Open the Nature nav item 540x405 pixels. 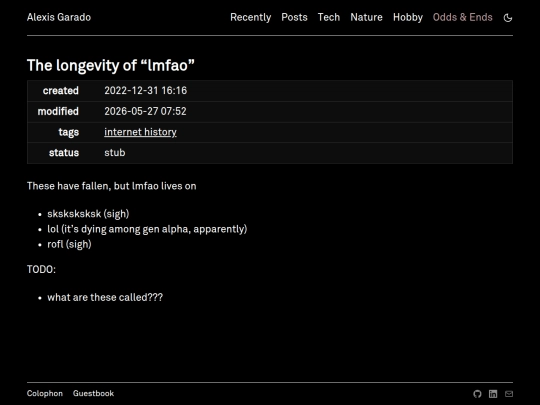(x=366, y=17)
